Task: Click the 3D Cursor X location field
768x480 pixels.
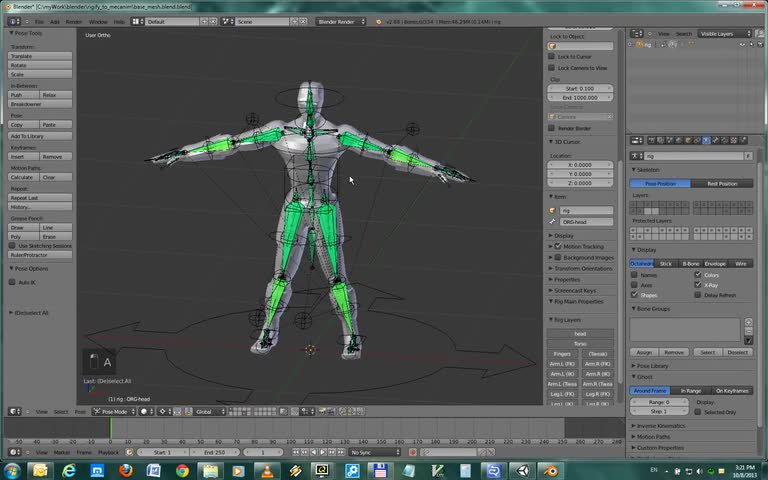Action: 580,165
